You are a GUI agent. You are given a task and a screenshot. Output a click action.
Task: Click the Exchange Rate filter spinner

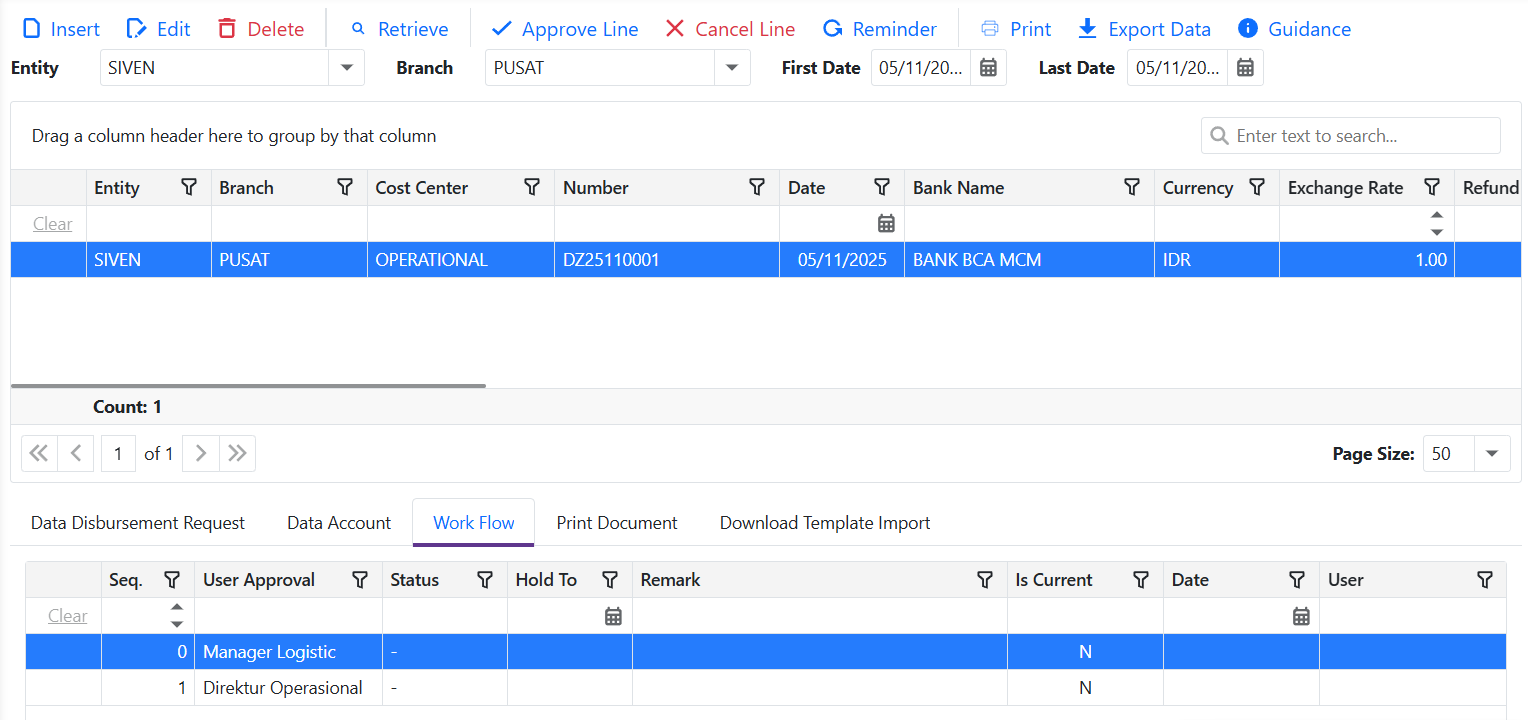1437,224
